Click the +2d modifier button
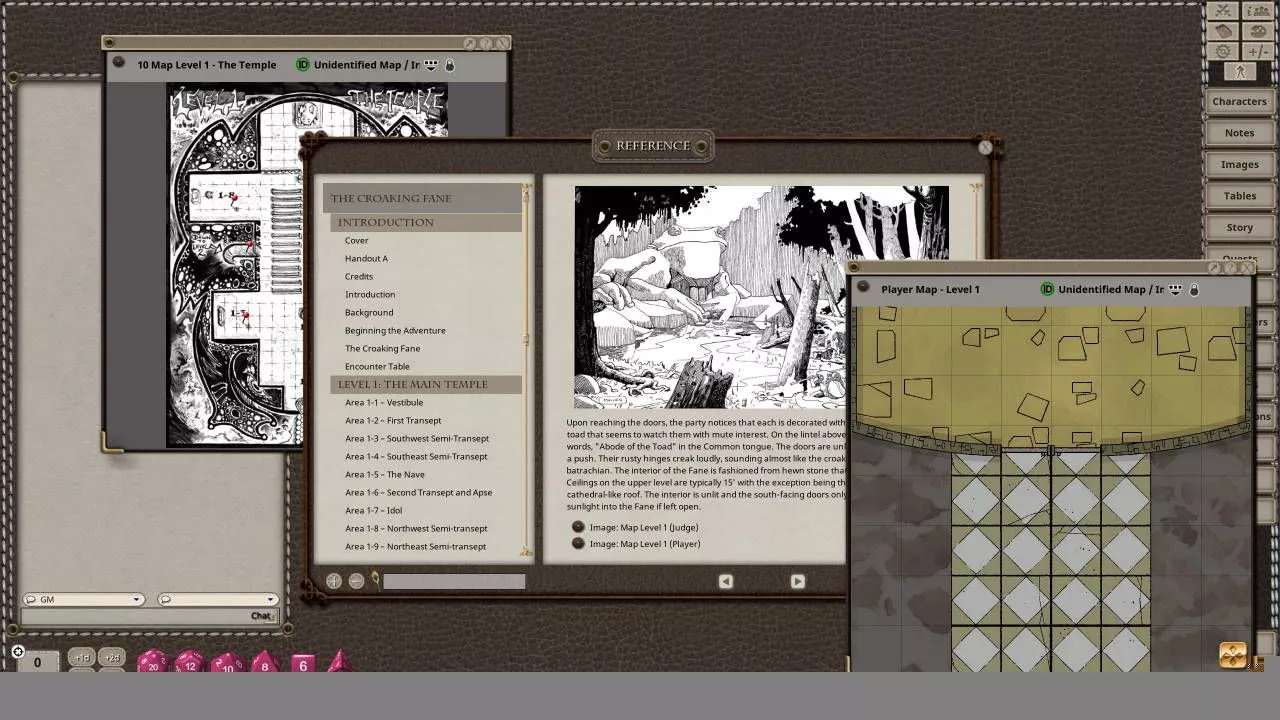This screenshot has height=720, width=1280. [112, 658]
